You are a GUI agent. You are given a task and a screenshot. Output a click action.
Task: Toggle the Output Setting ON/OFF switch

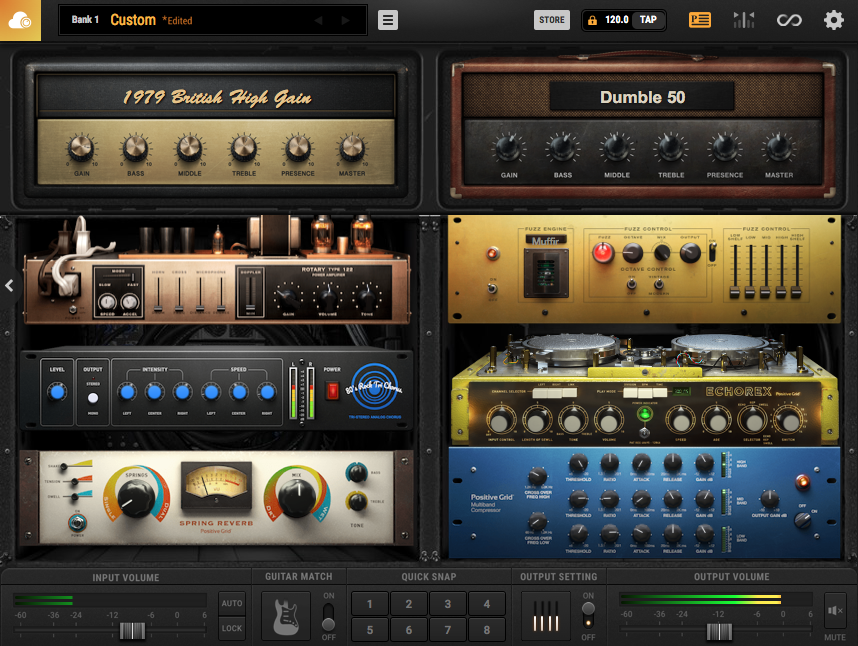(588, 615)
